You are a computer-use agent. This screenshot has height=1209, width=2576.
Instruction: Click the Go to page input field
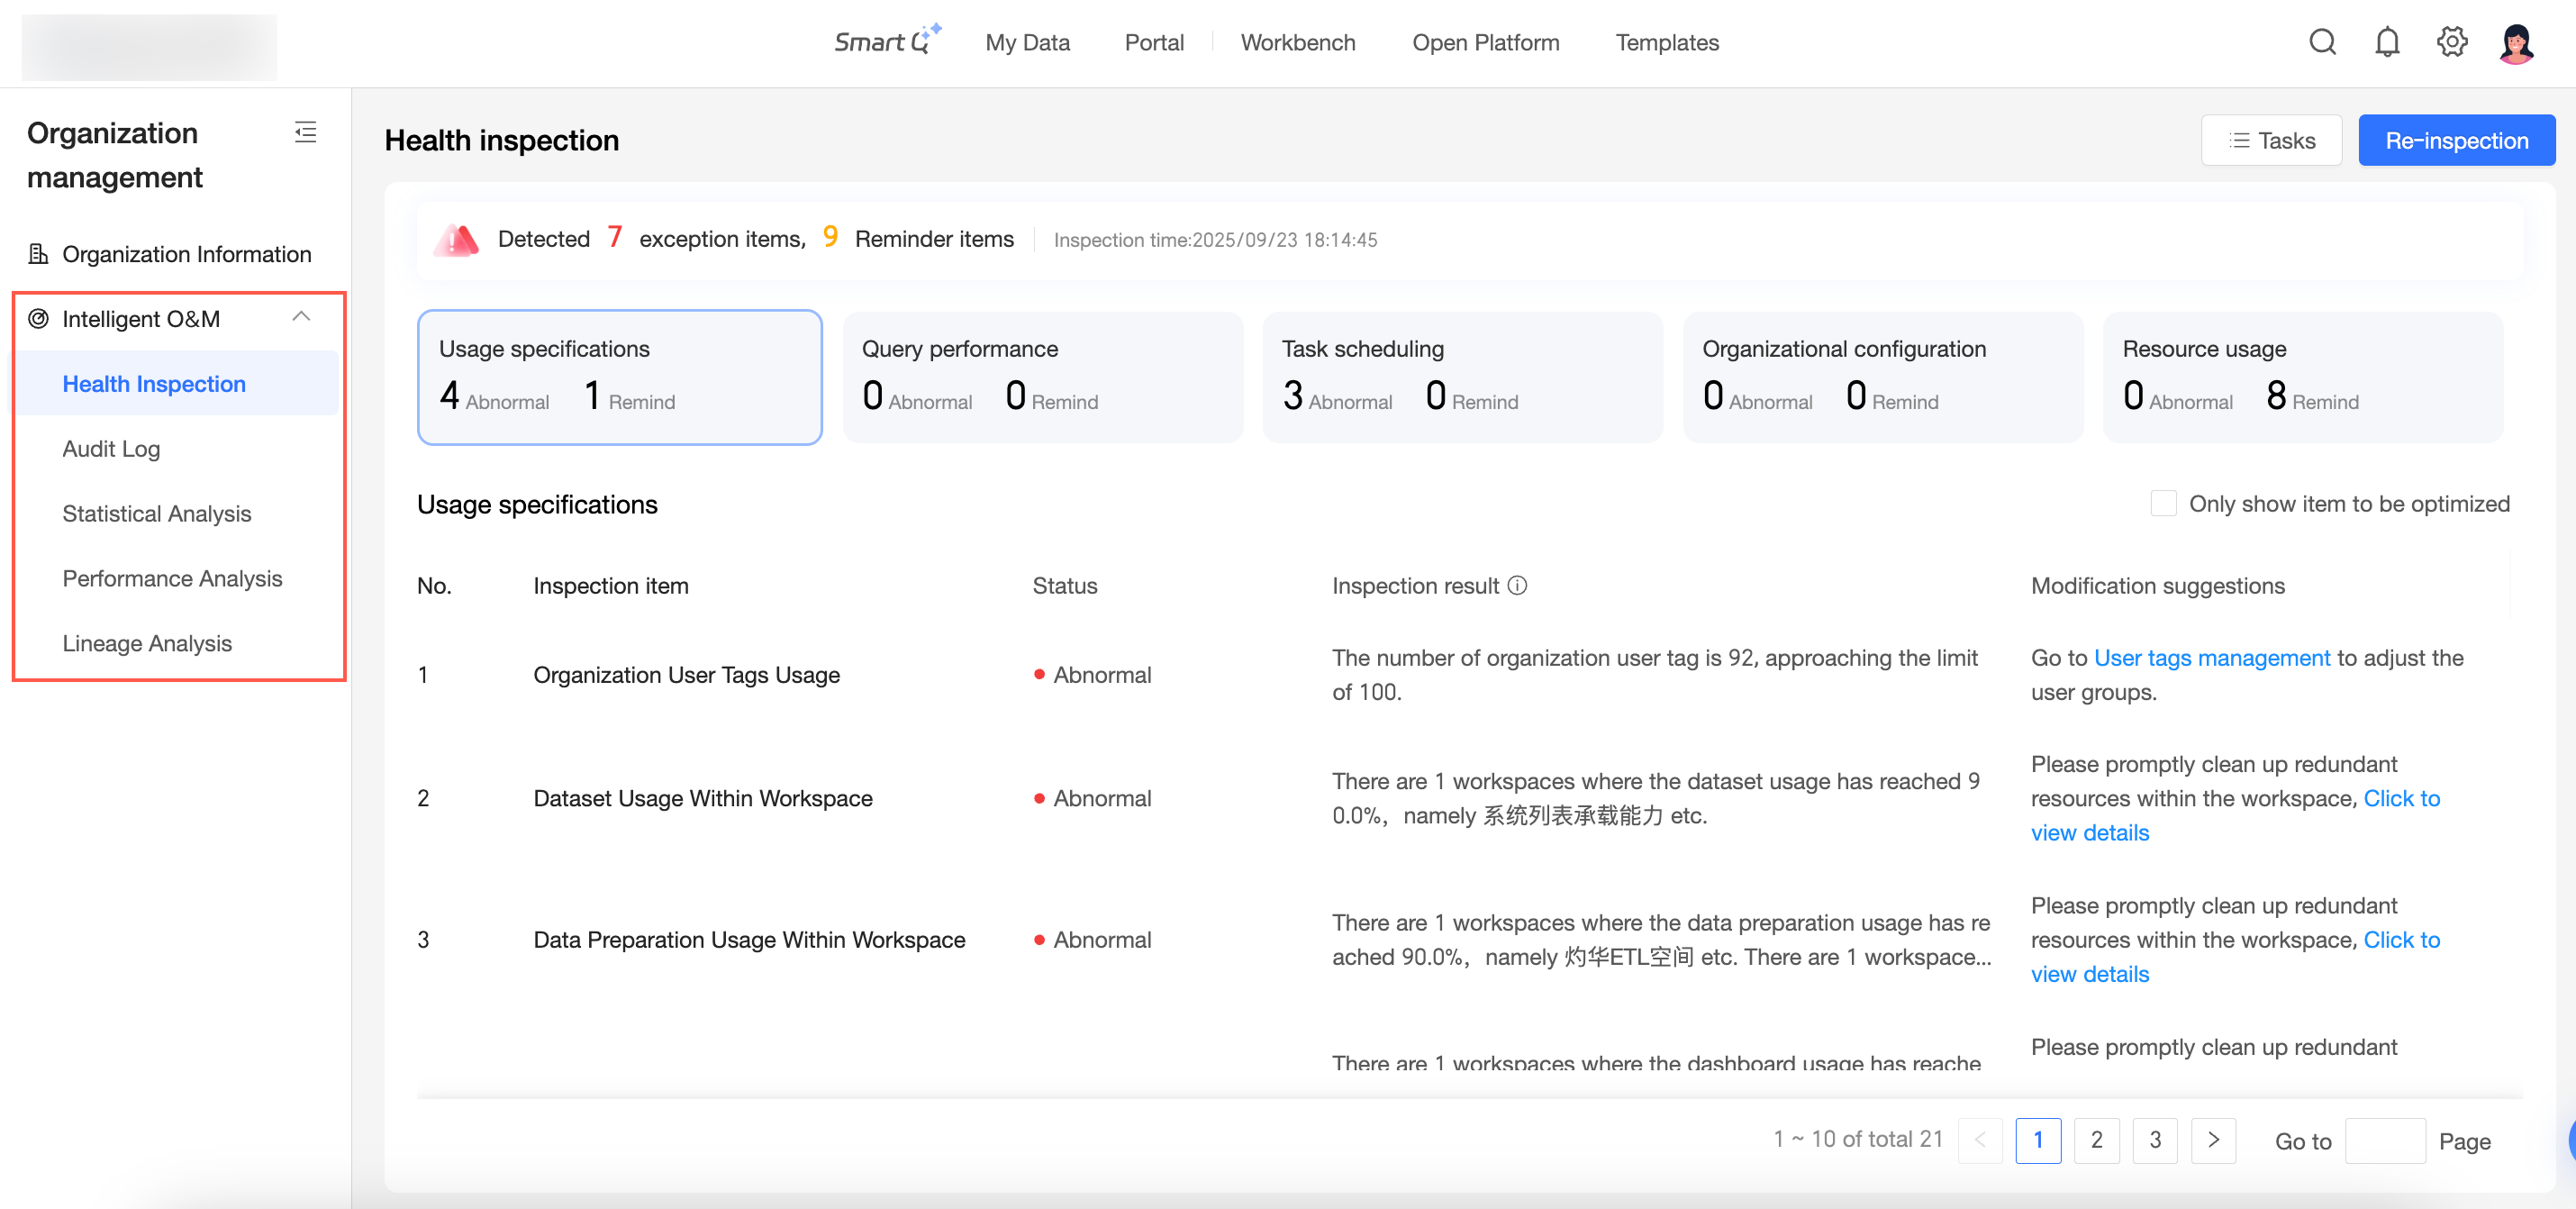click(x=2385, y=1141)
